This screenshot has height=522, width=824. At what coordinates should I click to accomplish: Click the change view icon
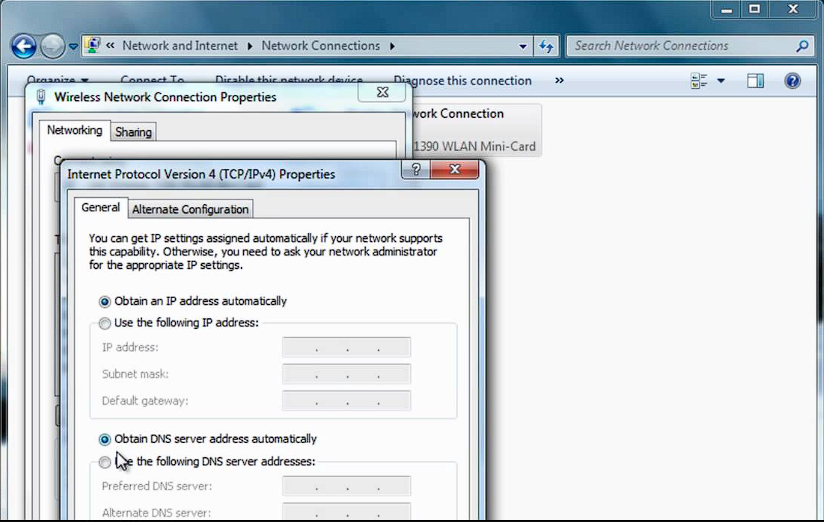[x=699, y=81]
